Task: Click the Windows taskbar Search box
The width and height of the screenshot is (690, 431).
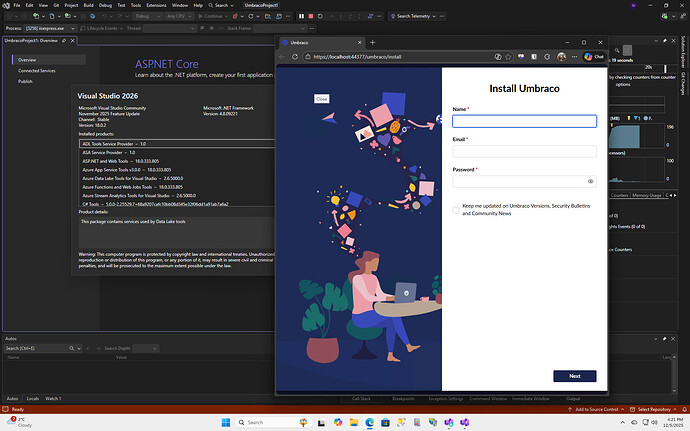Action: (x=273, y=423)
